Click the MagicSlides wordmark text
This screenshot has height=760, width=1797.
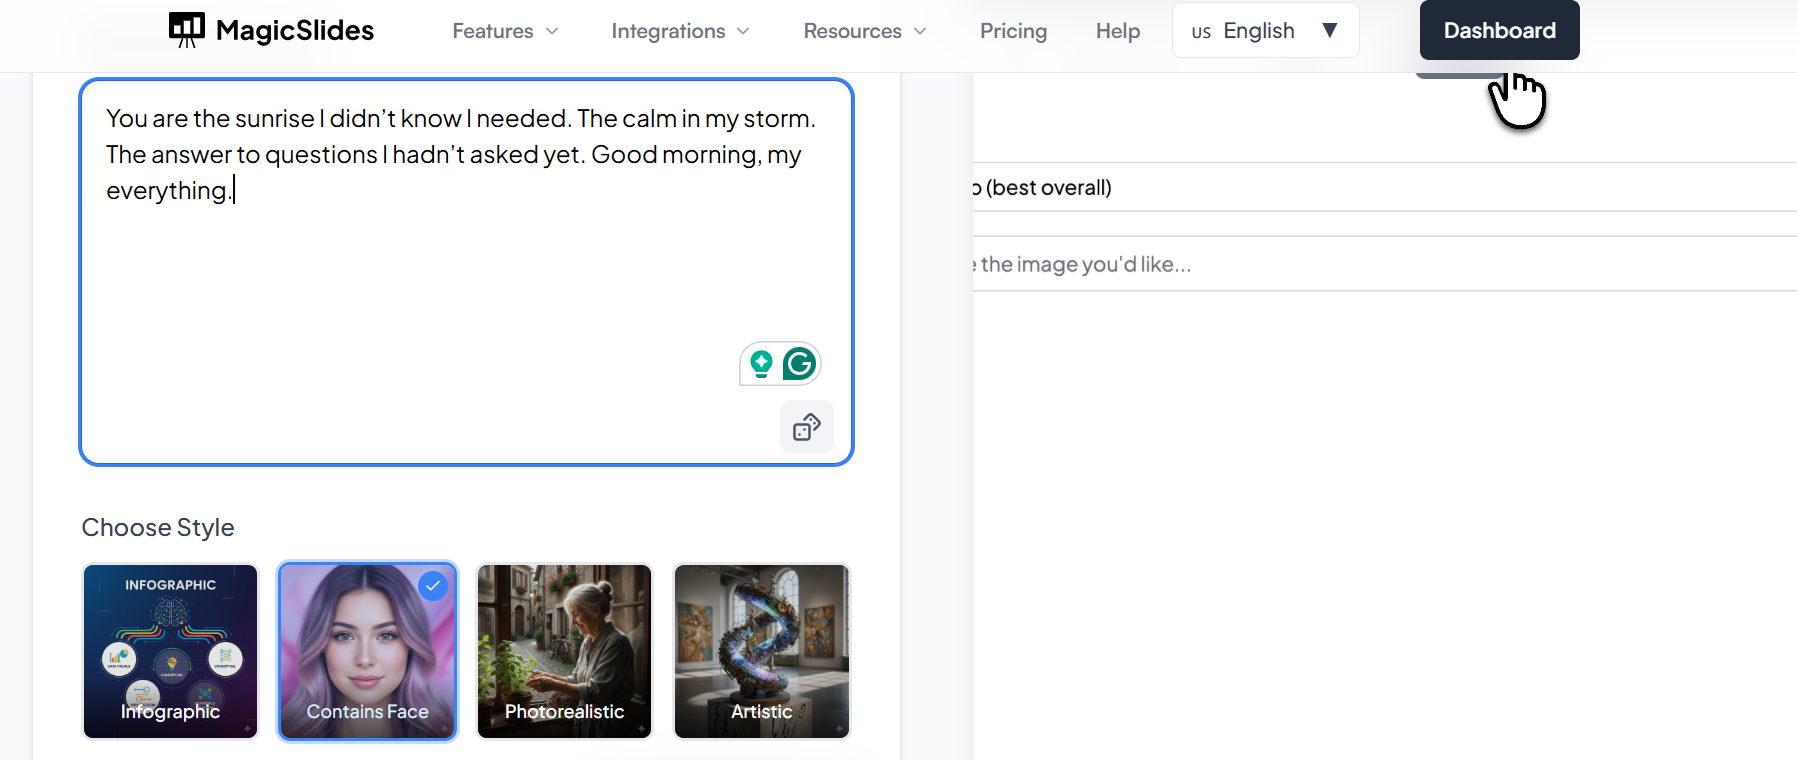tap(295, 31)
